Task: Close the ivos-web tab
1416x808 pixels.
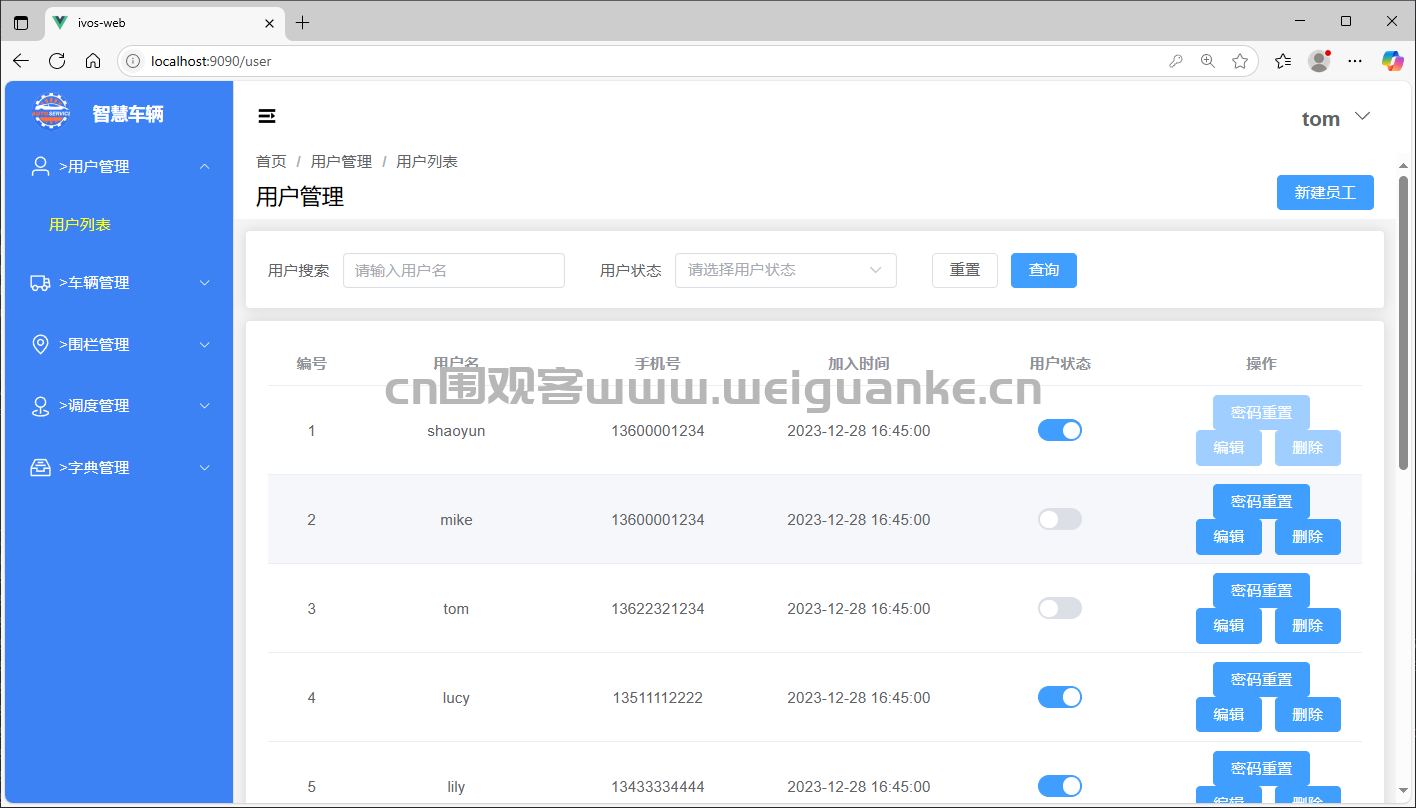Action: click(x=270, y=23)
